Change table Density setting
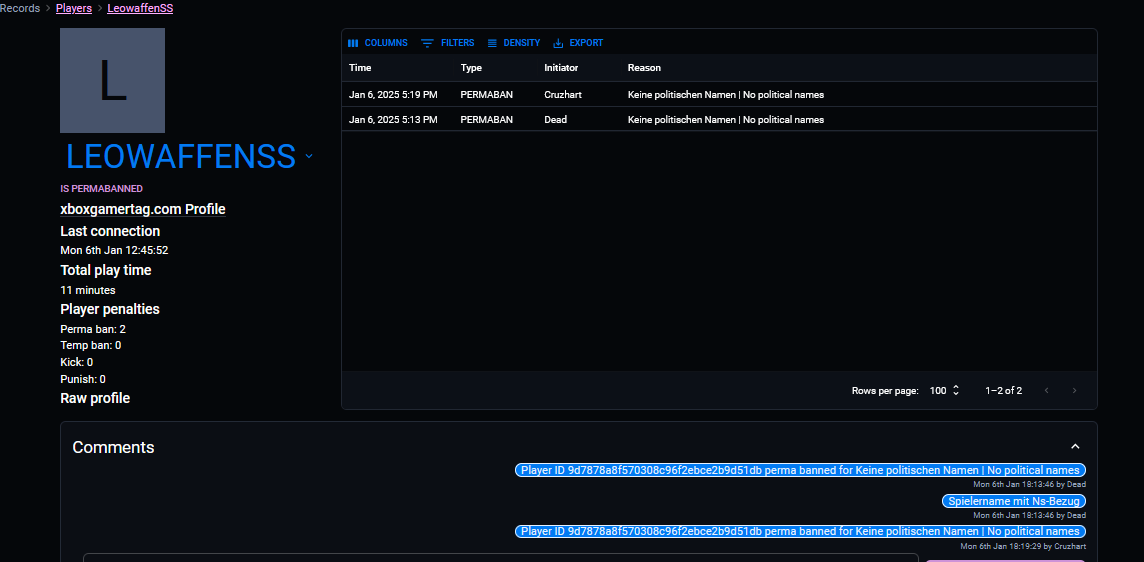Screen dimensions: 1144x562 click(x=513, y=43)
